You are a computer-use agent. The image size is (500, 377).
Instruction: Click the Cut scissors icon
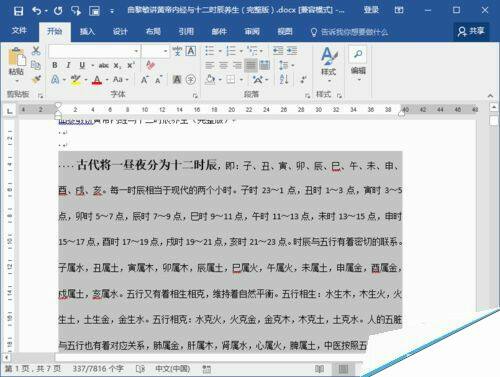tap(36, 51)
